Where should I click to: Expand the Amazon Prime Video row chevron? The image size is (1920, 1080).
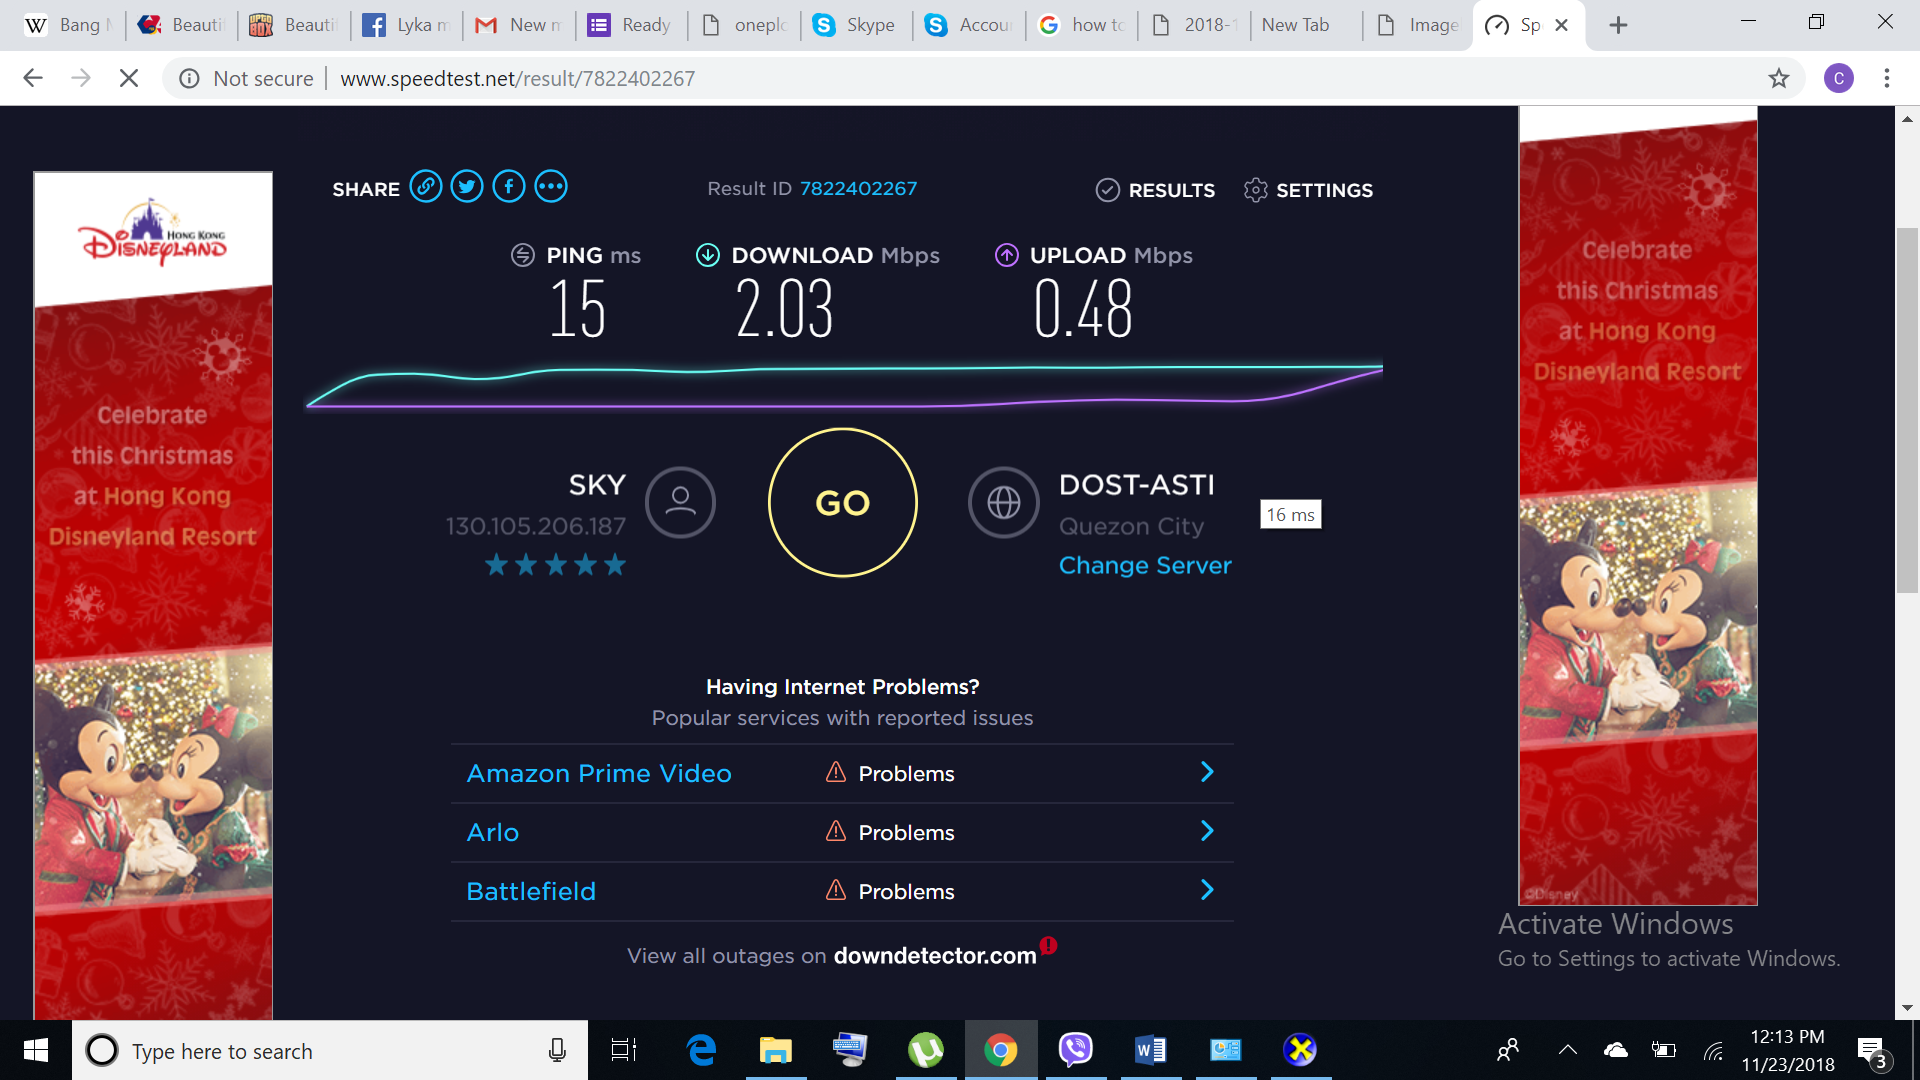(1207, 772)
